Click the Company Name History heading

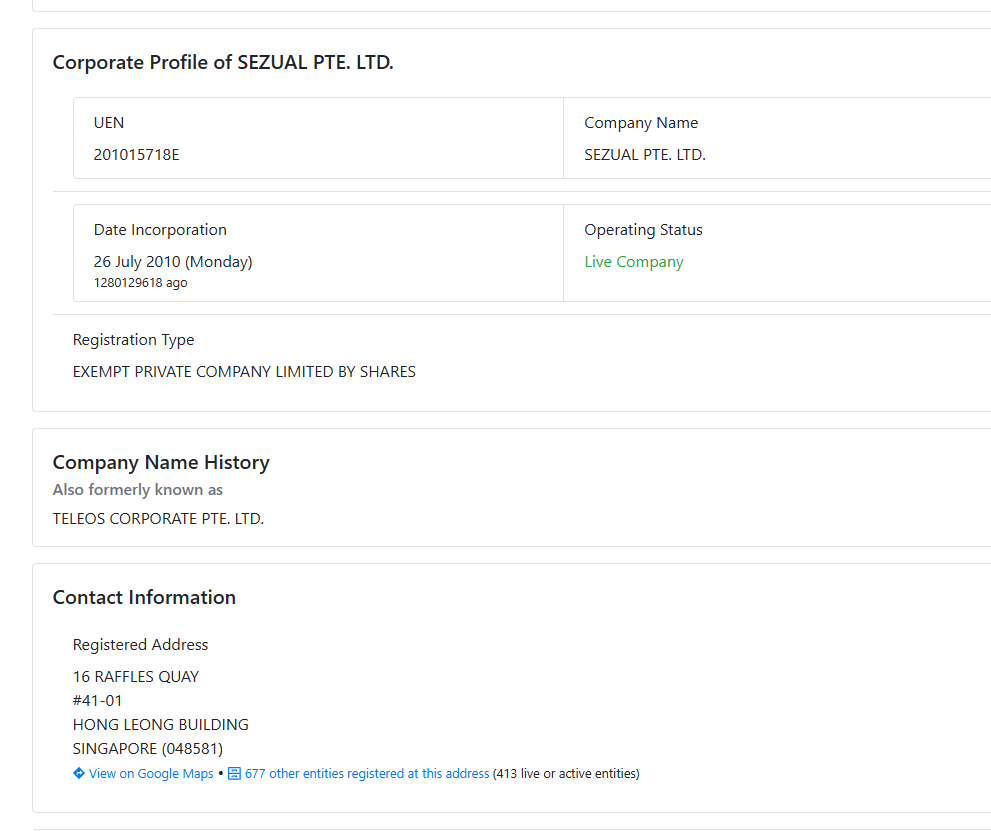click(161, 463)
